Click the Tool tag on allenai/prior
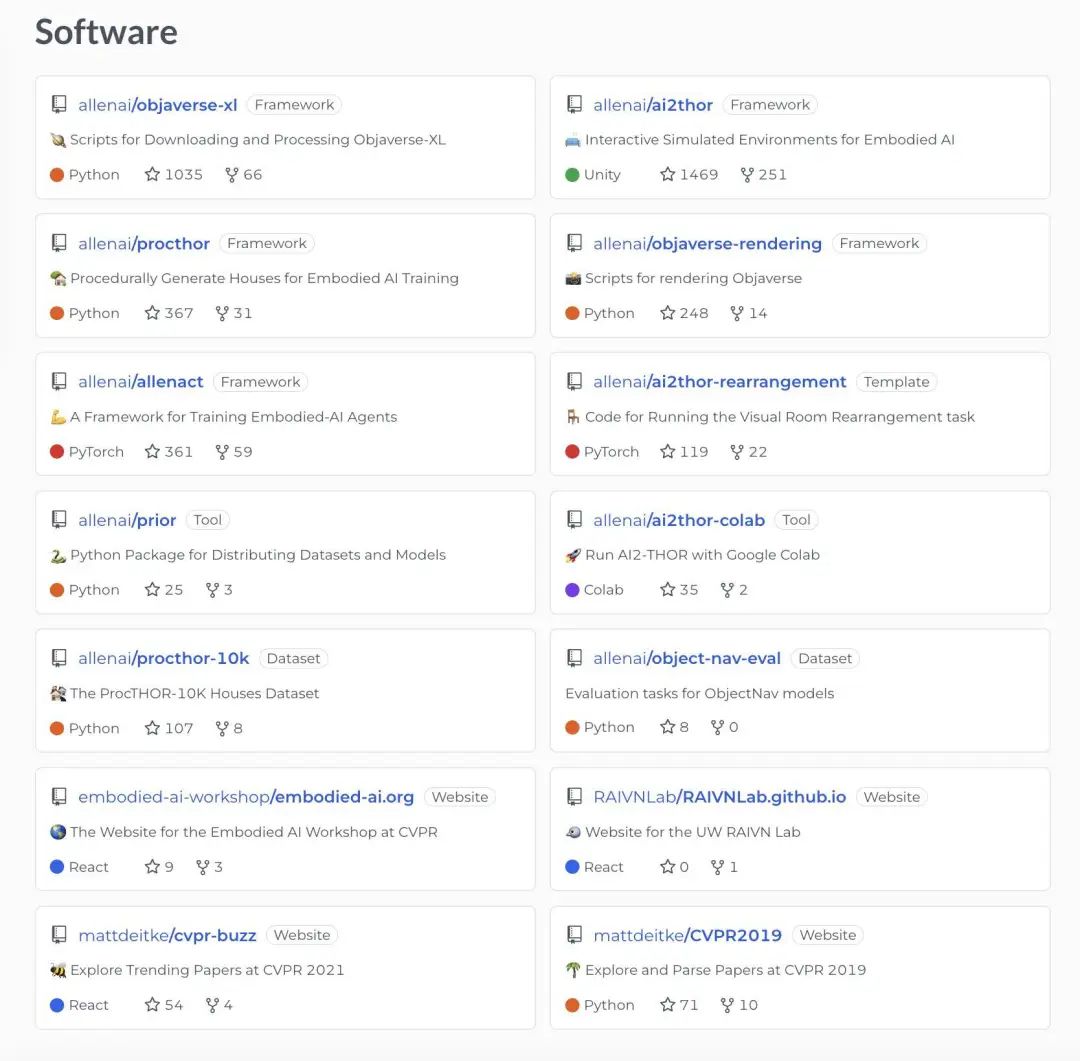 coord(208,520)
